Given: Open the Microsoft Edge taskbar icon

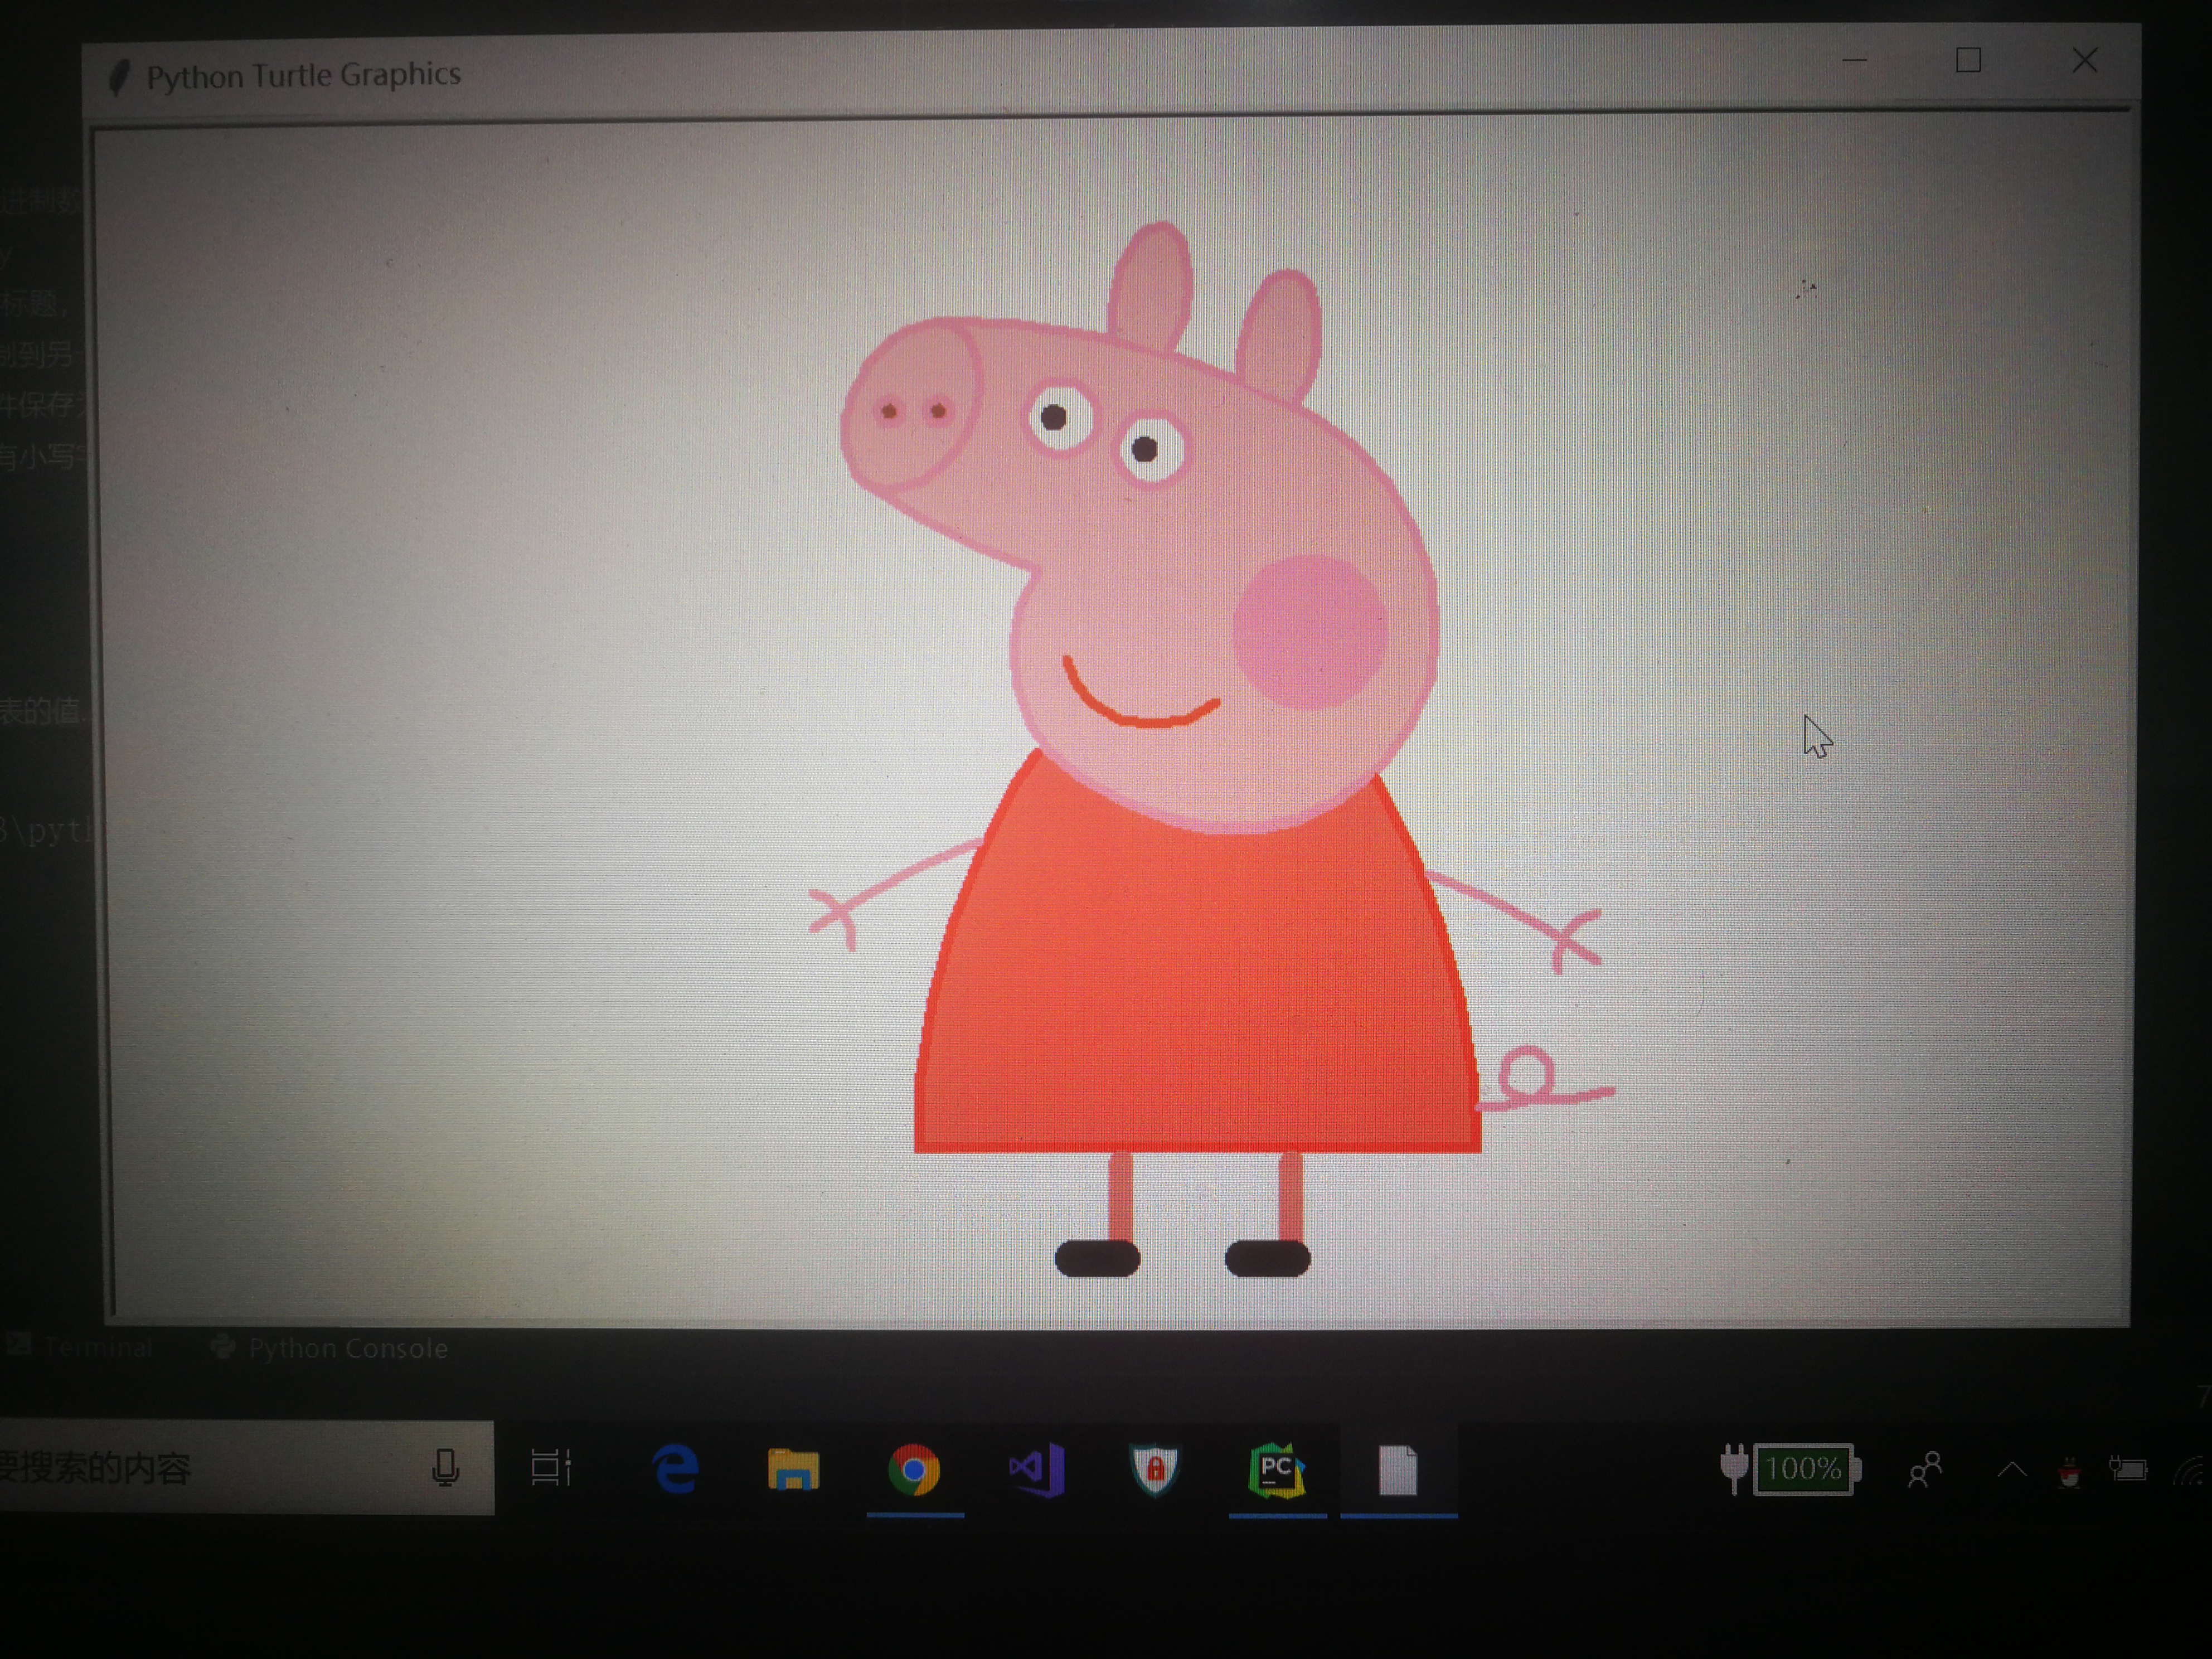Looking at the screenshot, I should pos(676,1470).
